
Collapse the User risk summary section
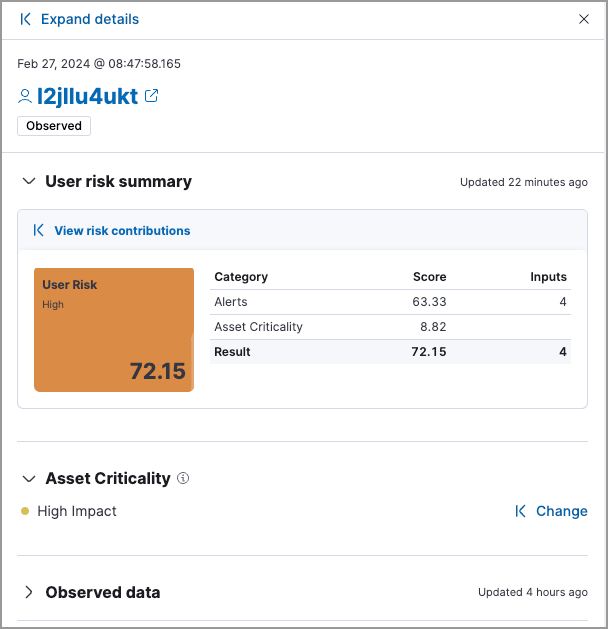click(x=28, y=181)
